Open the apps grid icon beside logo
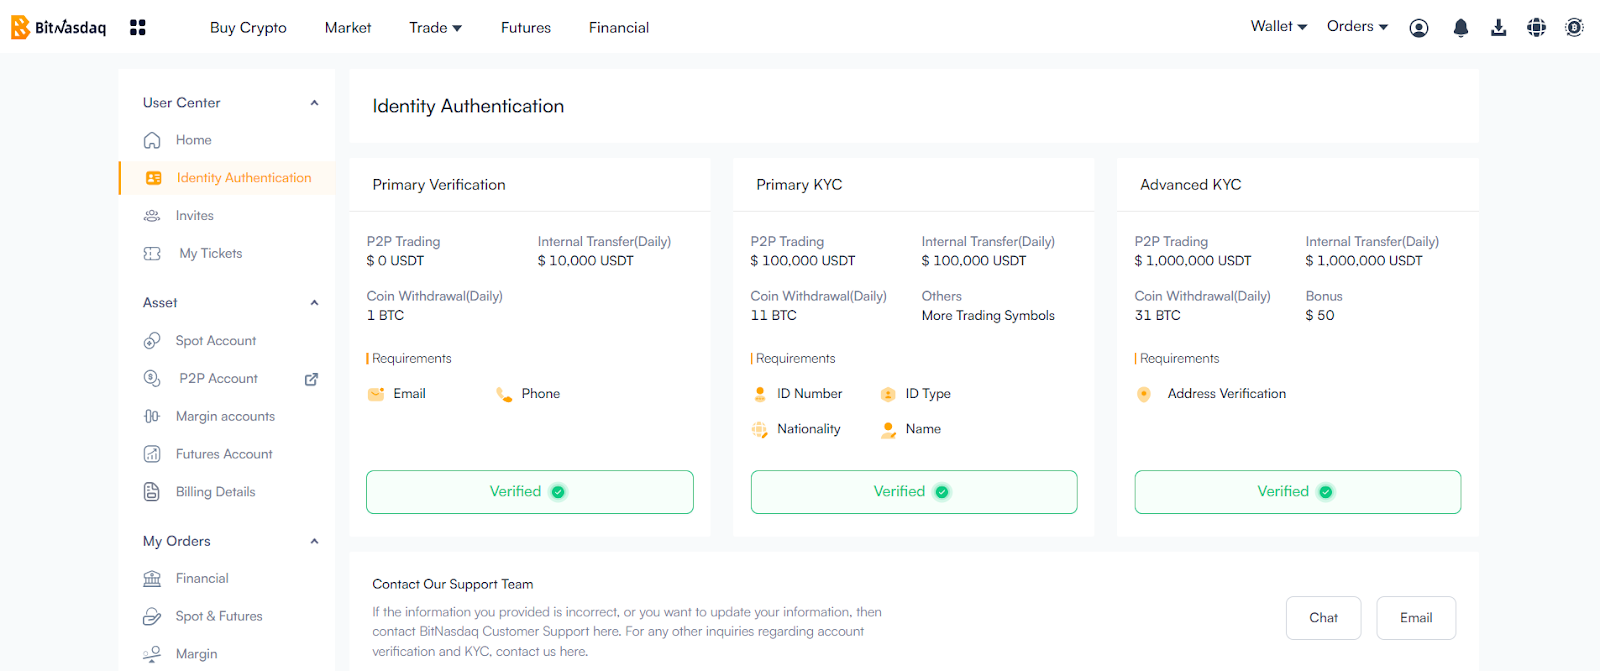Screen dimensions: 1600x671 click(138, 27)
